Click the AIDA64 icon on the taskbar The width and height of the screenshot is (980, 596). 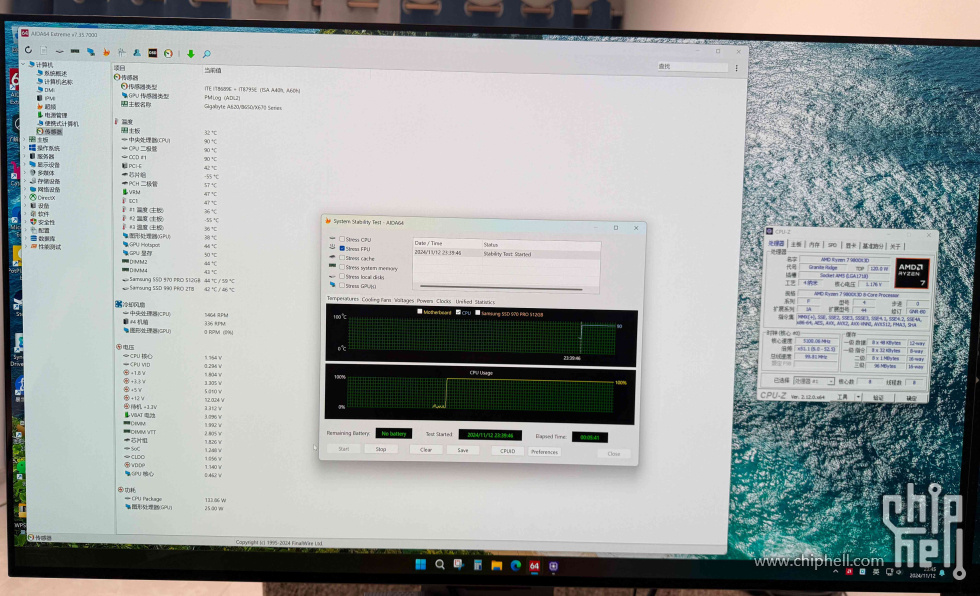tap(534, 566)
